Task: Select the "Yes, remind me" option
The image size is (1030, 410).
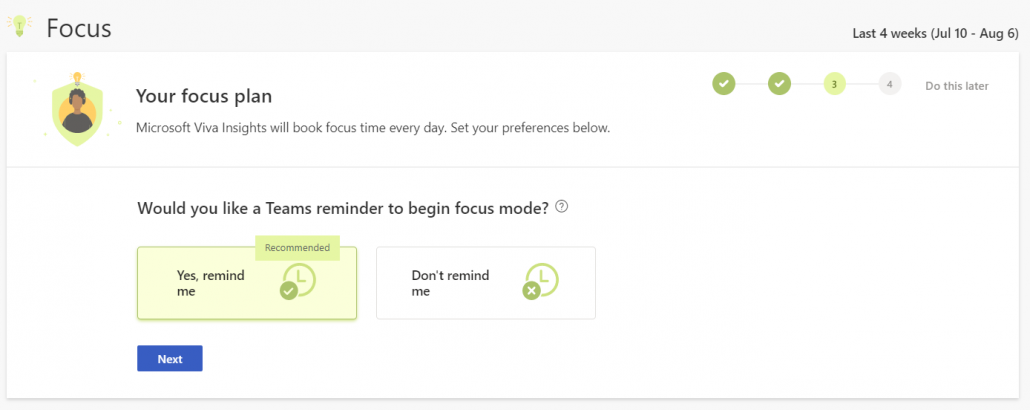Action: click(x=246, y=283)
